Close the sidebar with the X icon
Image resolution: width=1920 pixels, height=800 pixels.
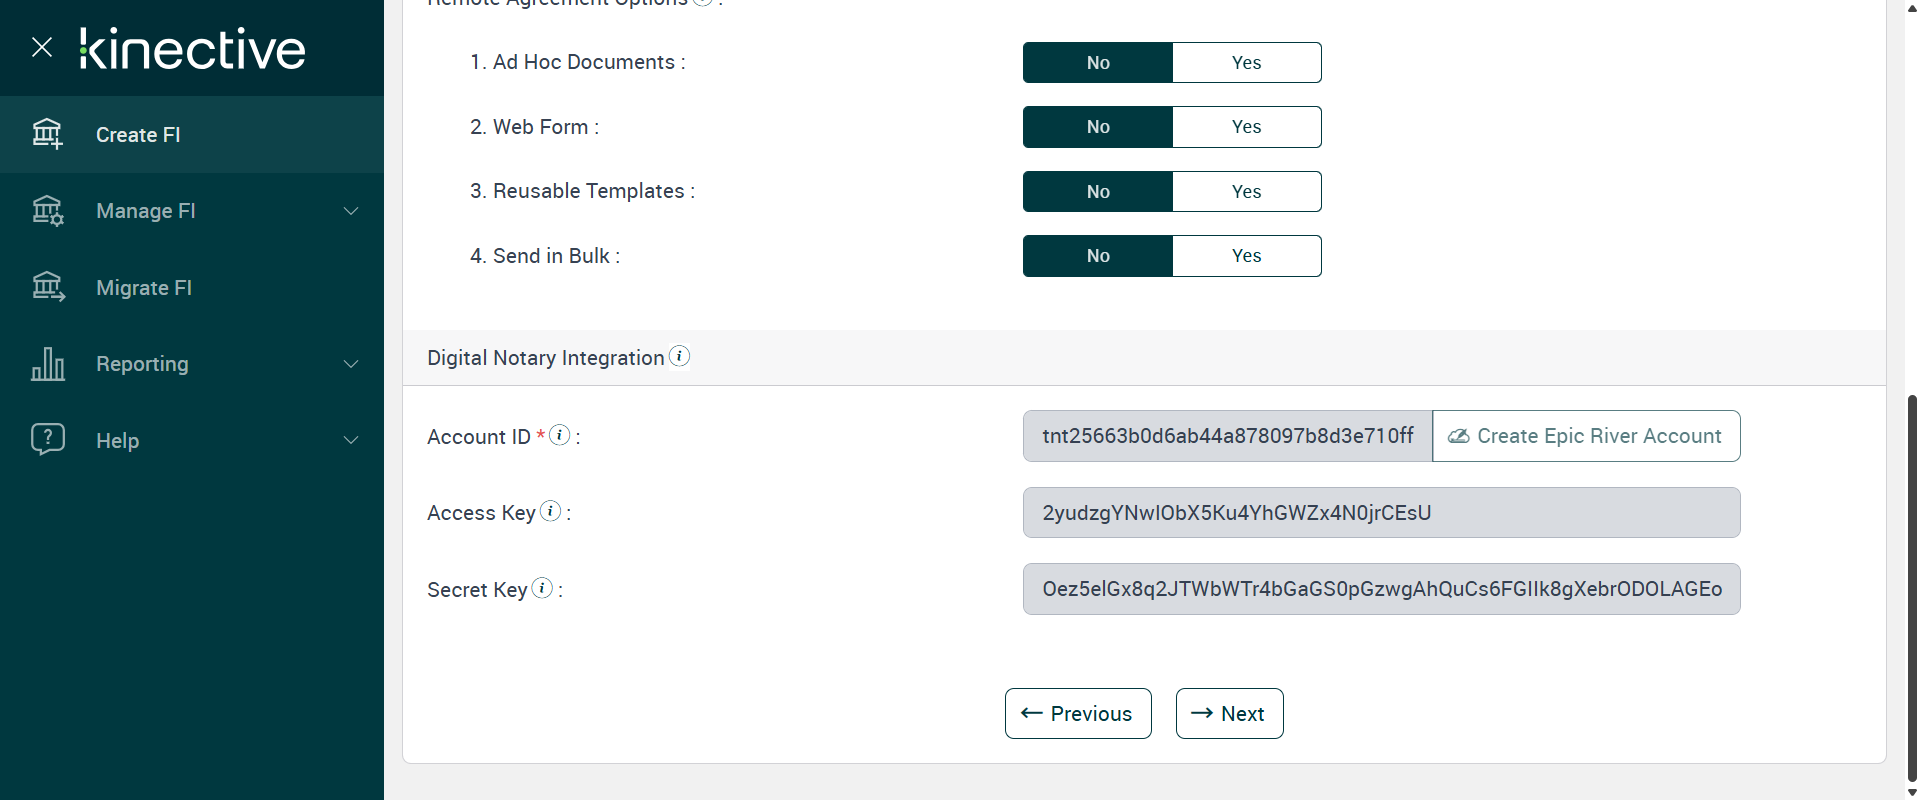click(x=42, y=47)
